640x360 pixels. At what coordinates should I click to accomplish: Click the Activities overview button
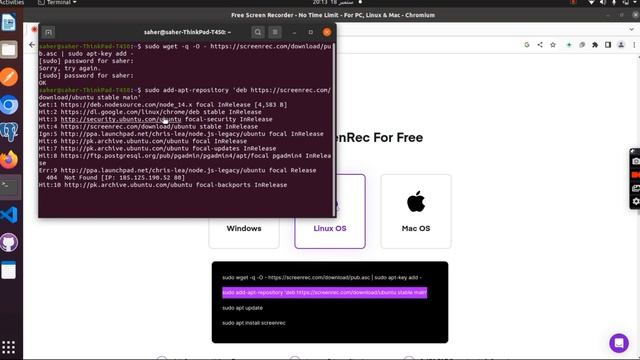12,2
